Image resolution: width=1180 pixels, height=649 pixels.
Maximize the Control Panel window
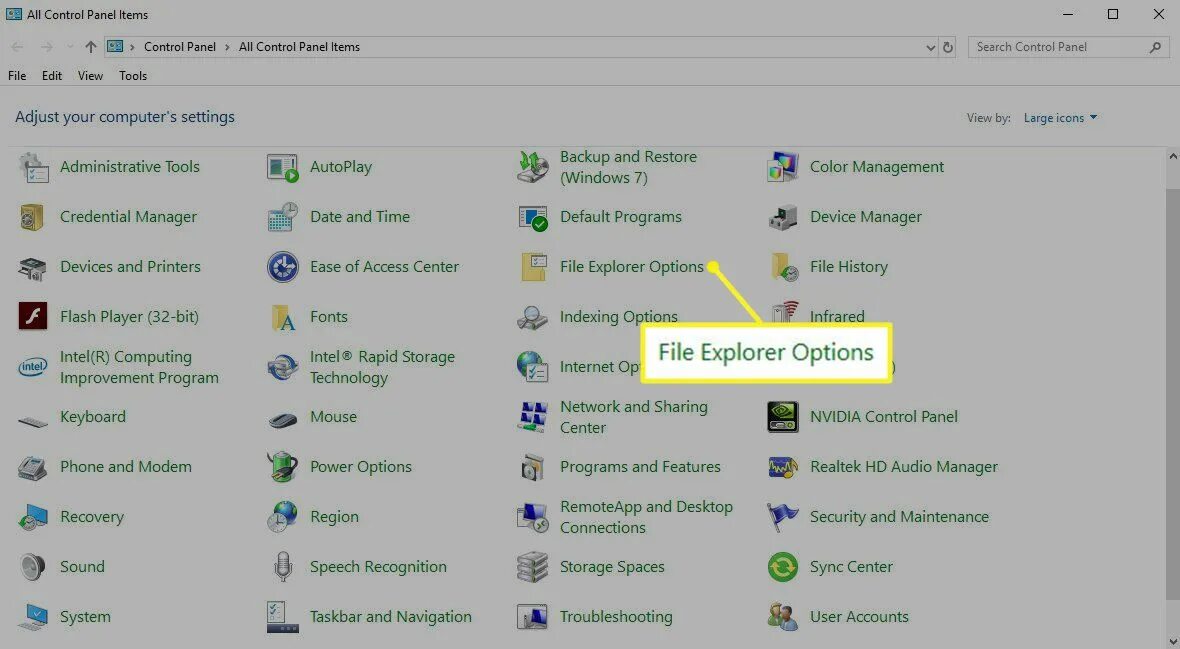click(1113, 14)
